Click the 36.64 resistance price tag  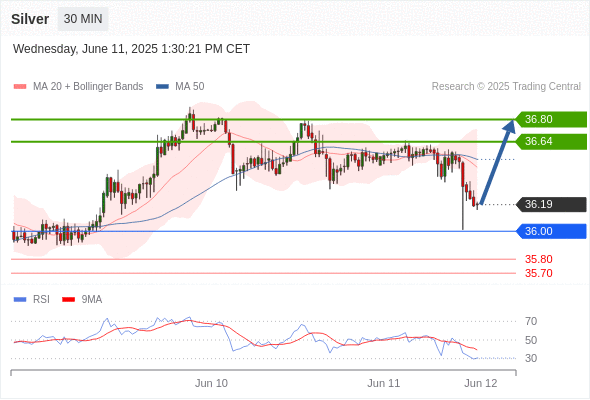551,141
